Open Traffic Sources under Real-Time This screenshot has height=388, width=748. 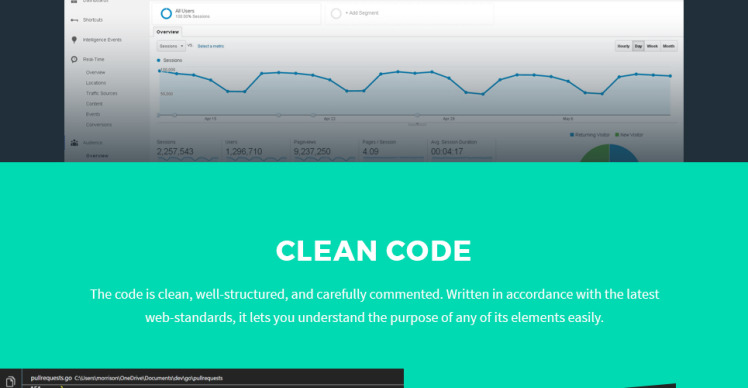tap(102, 94)
